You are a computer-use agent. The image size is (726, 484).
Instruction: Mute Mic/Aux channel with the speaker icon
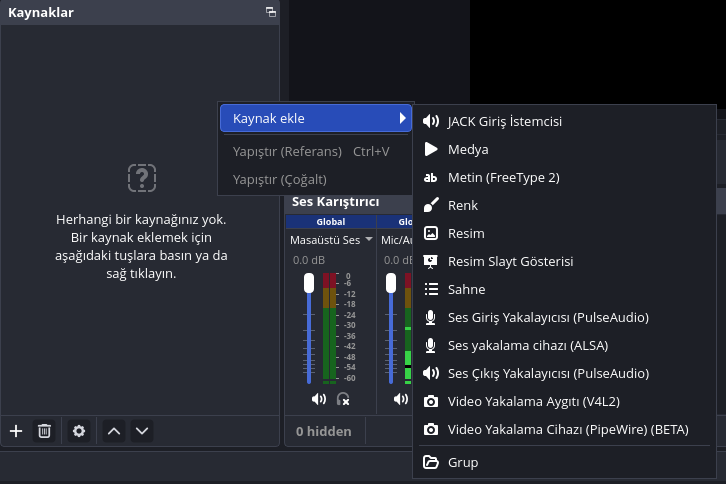point(401,399)
